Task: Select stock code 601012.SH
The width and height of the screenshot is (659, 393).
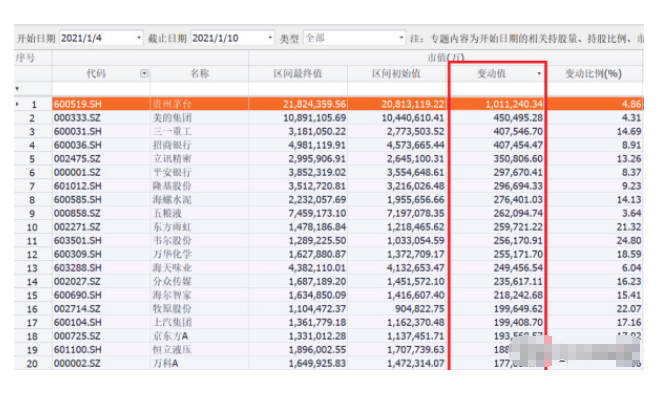Action: (x=78, y=186)
